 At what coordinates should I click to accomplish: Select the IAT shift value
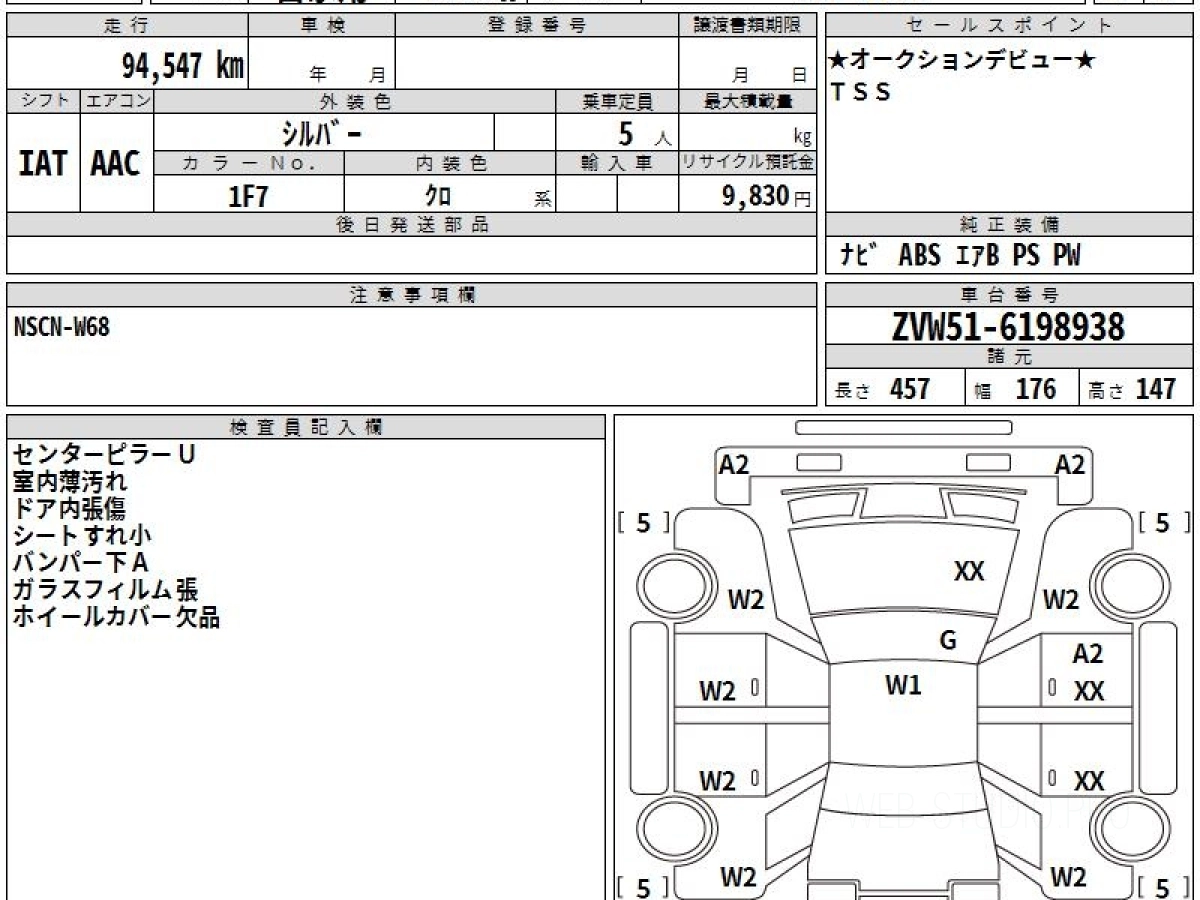click(x=43, y=164)
